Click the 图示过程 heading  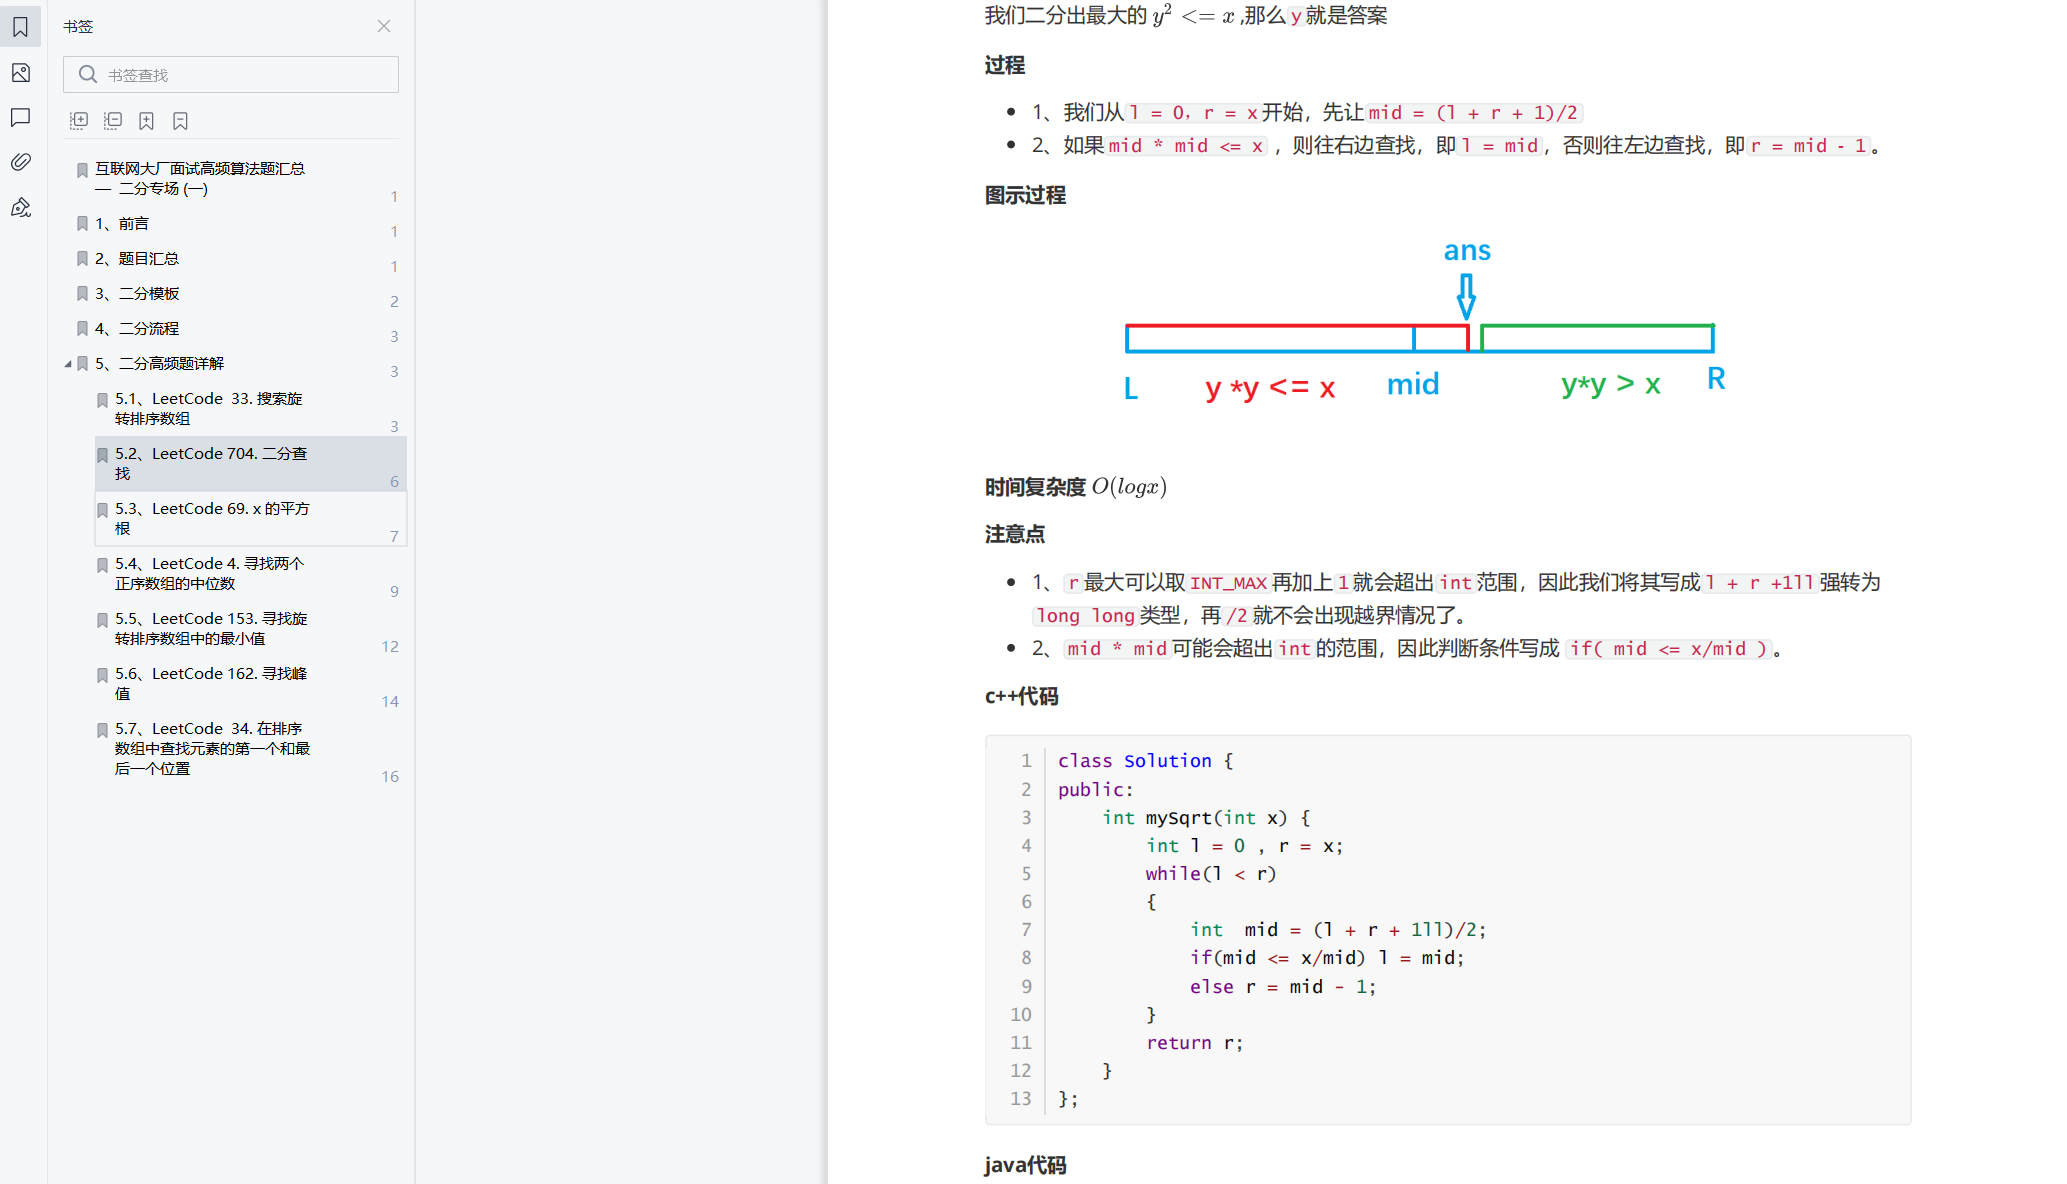click(x=1025, y=195)
